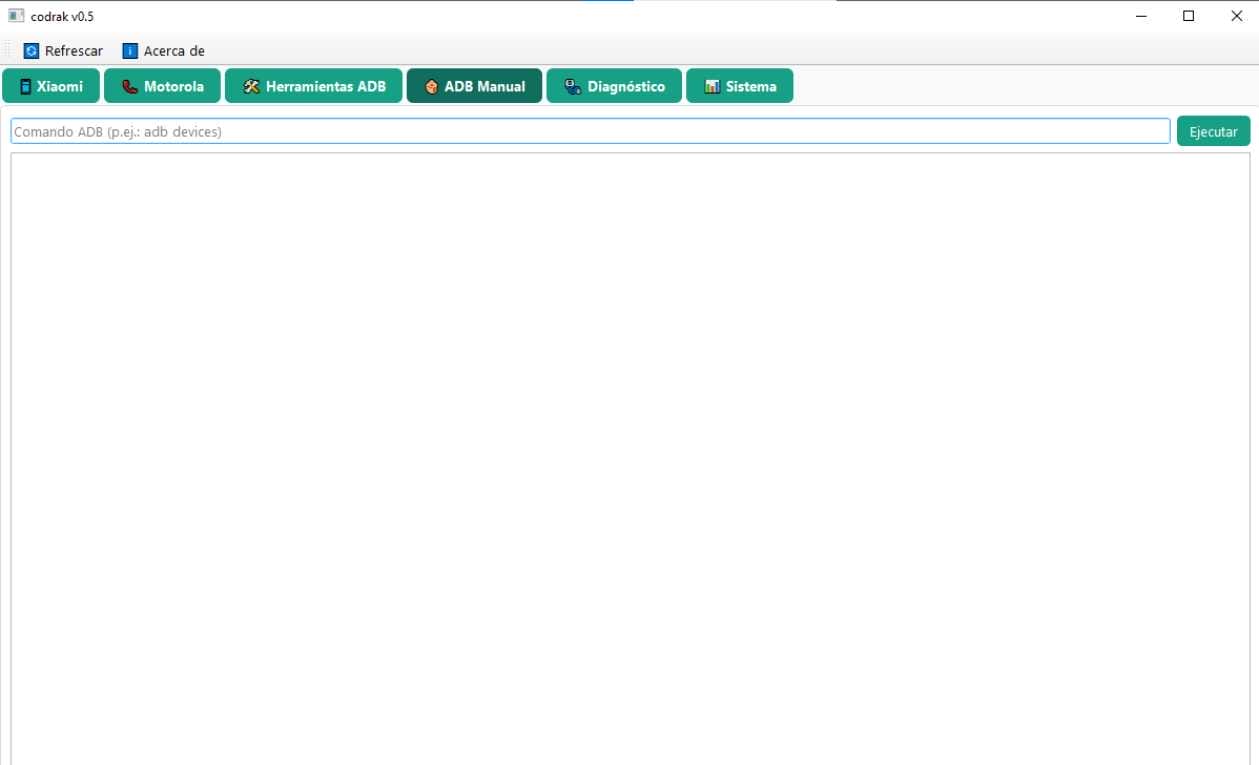Select the phone icon on the Xiaomi tab
Image resolution: width=1259 pixels, height=765 pixels.
(x=24, y=86)
